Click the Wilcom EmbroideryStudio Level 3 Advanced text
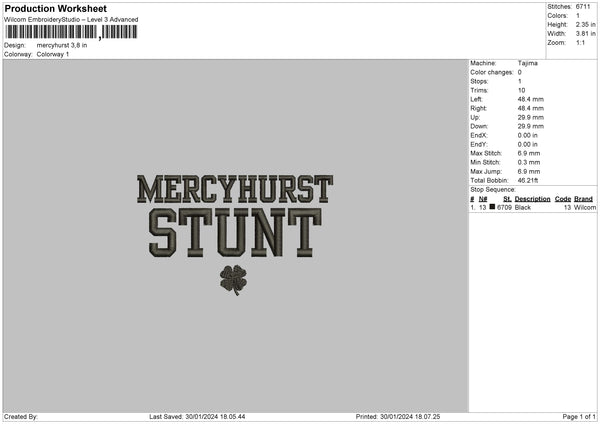The height and width of the screenshot is (424, 600). coord(71,20)
